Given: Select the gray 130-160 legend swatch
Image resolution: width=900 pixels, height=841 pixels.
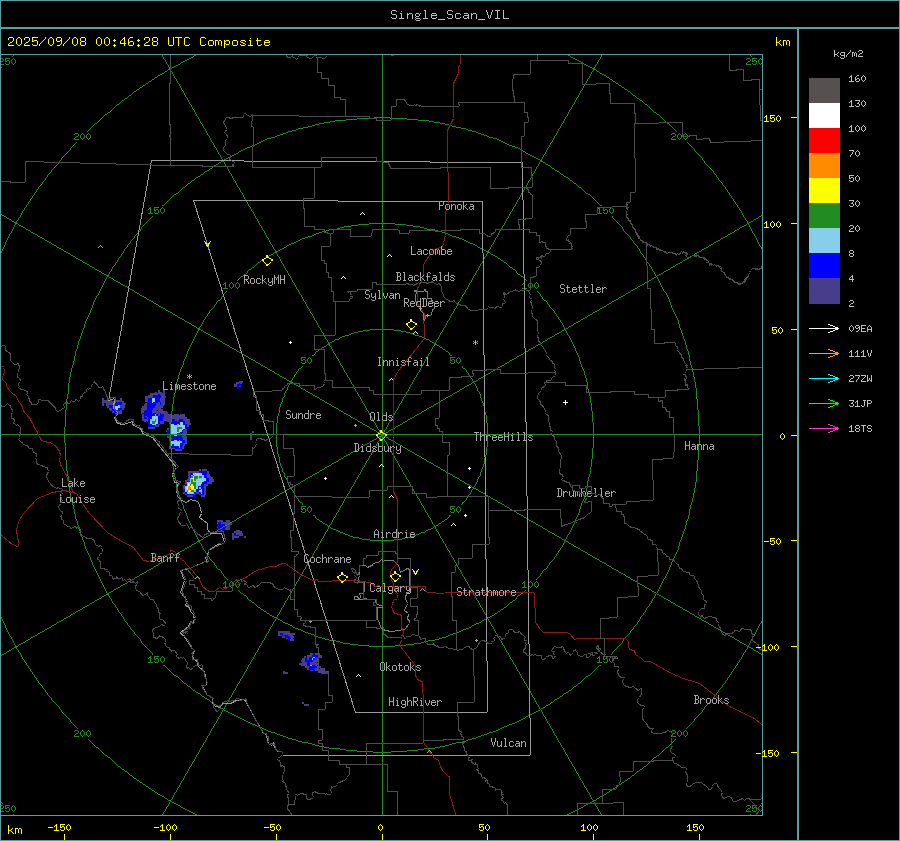Looking at the screenshot, I should tap(824, 91).
